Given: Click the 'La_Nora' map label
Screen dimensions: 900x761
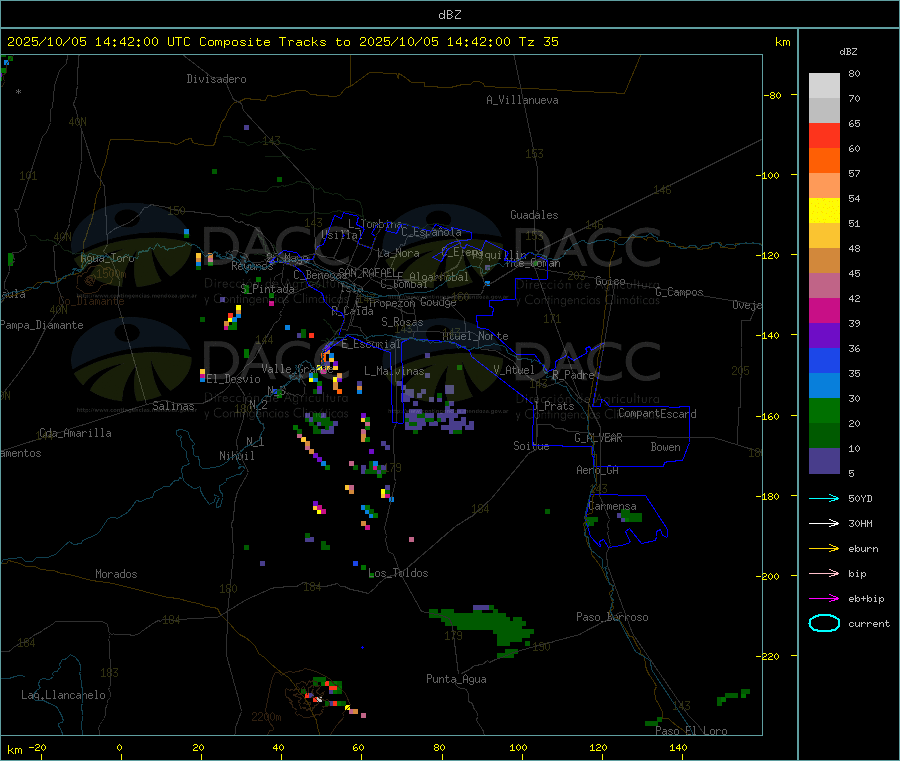Looking at the screenshot, I should pyautogui.click(x=398, y=253).
